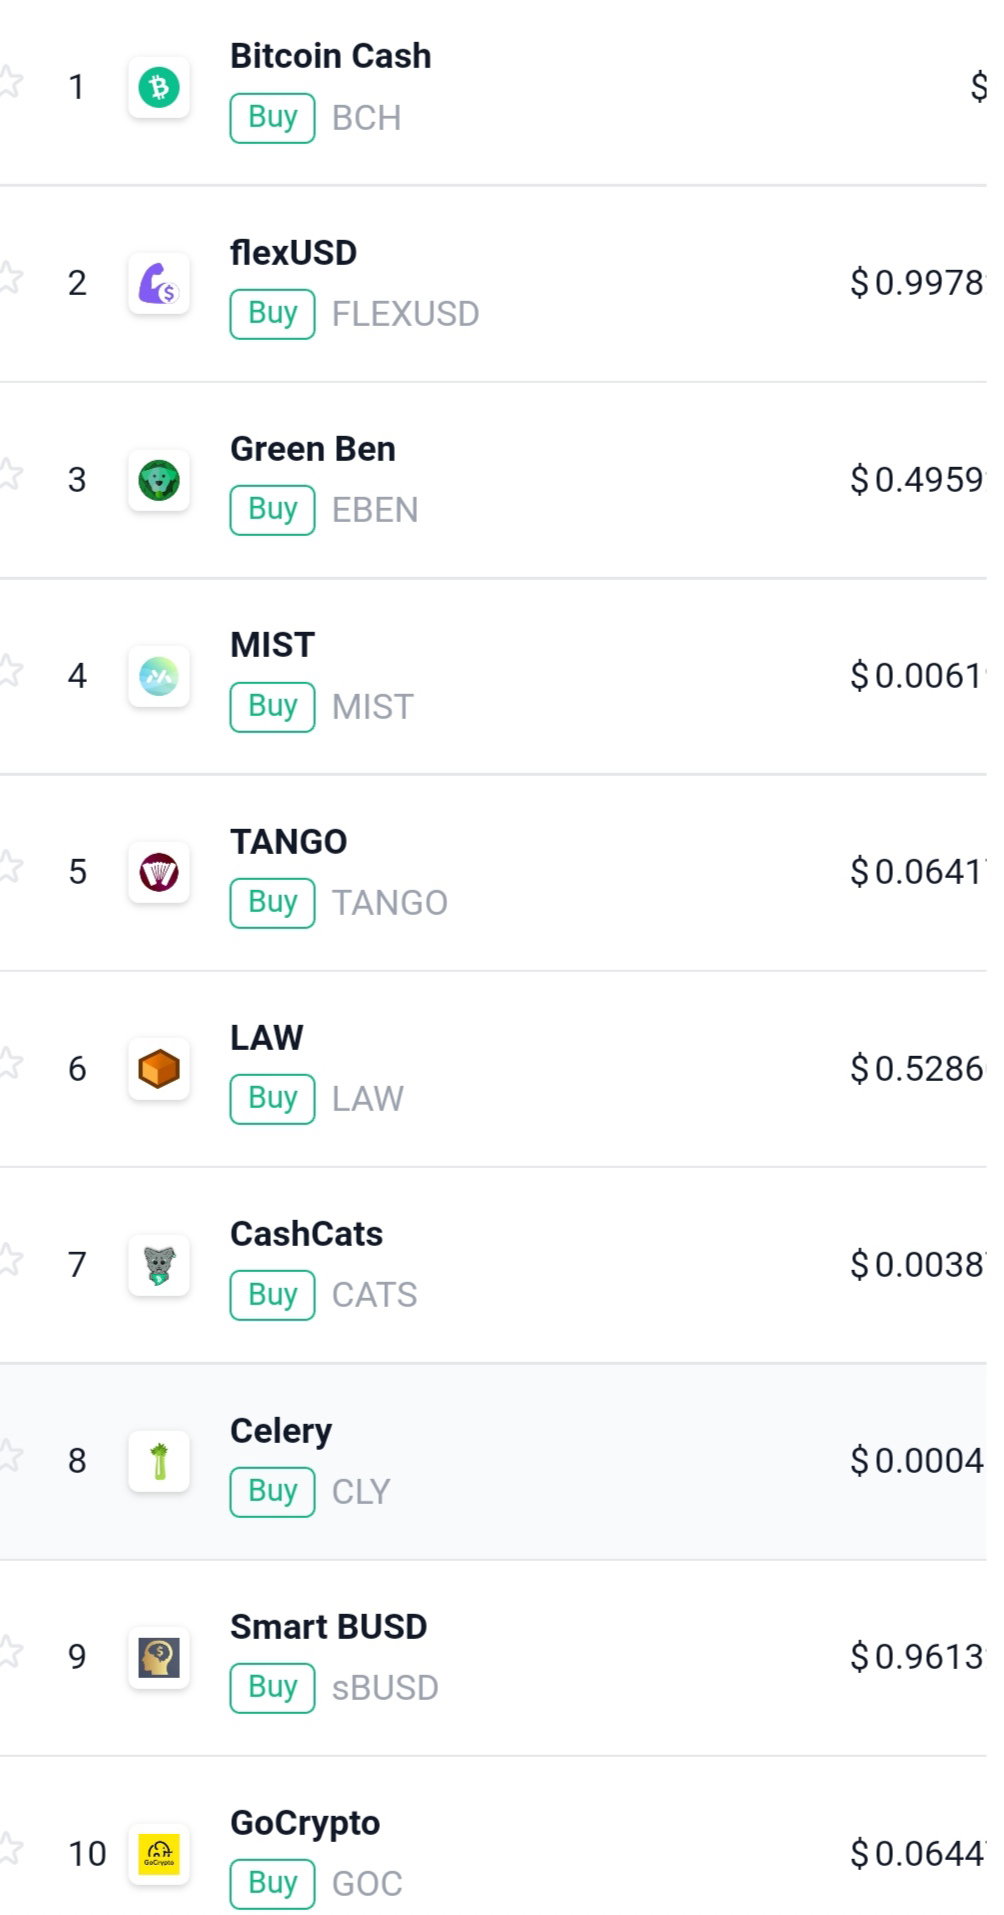Select the MIST price value

point(918,676)
